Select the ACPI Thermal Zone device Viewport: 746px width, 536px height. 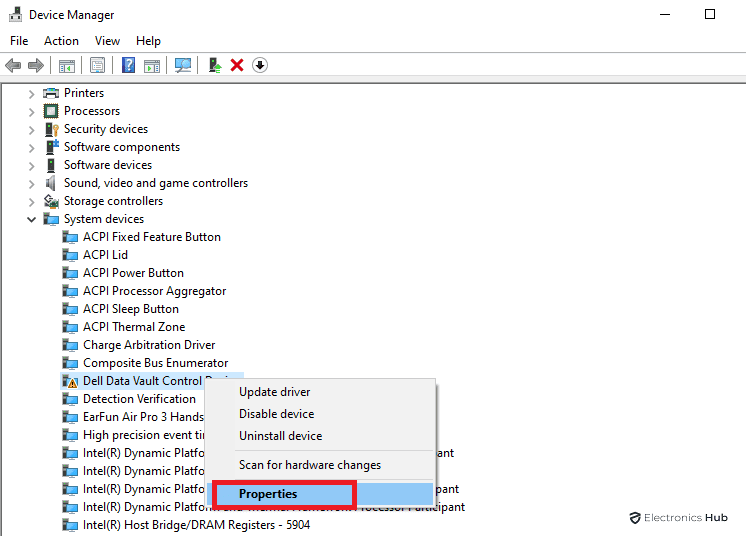pos(133,327)
